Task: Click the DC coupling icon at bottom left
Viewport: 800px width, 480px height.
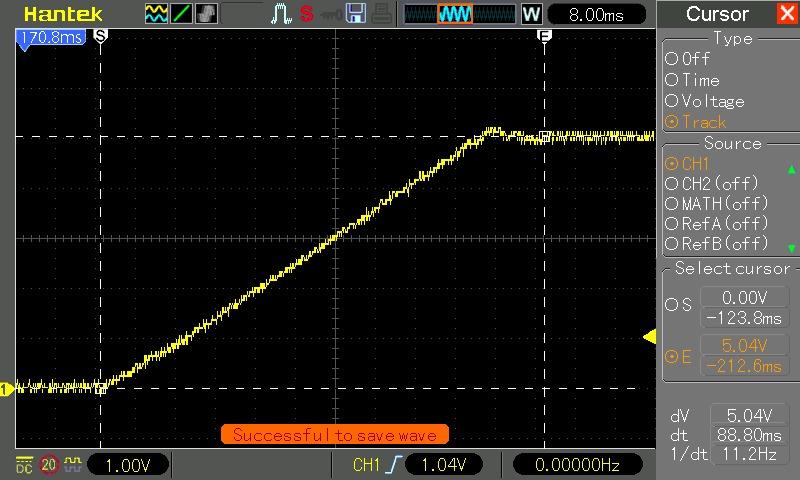Action: pos(24,465)
